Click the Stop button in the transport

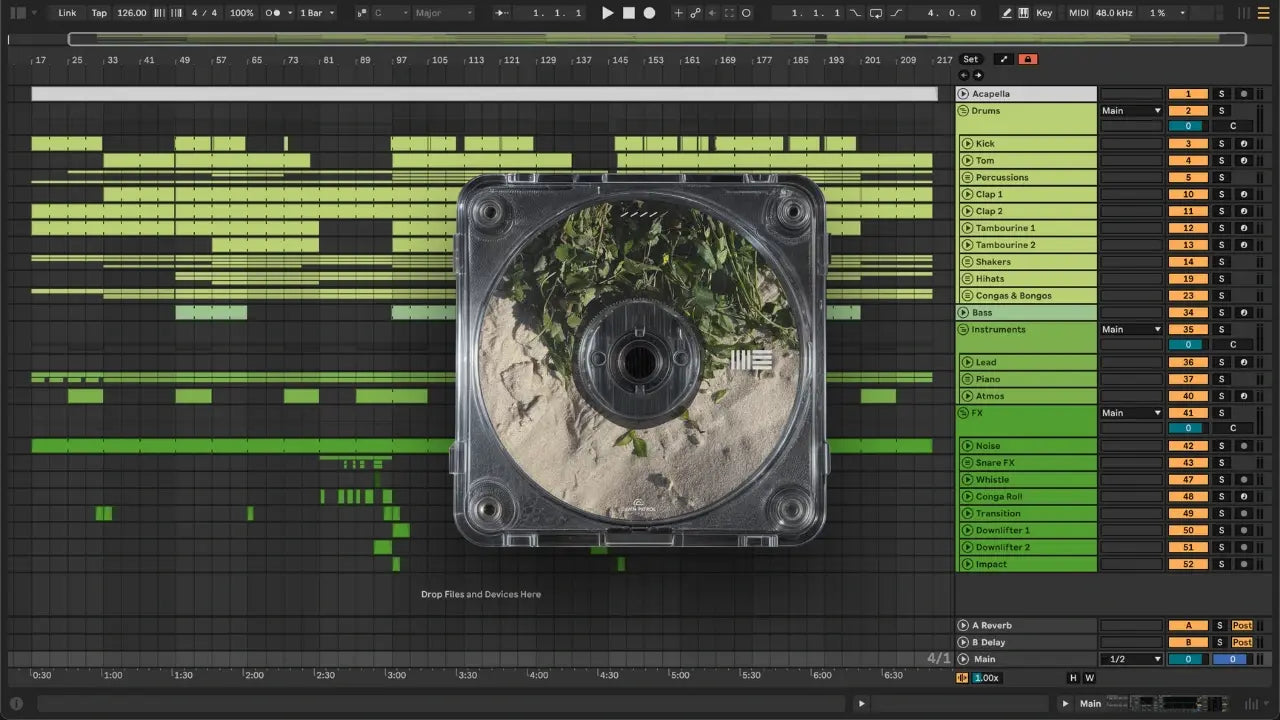628,13
